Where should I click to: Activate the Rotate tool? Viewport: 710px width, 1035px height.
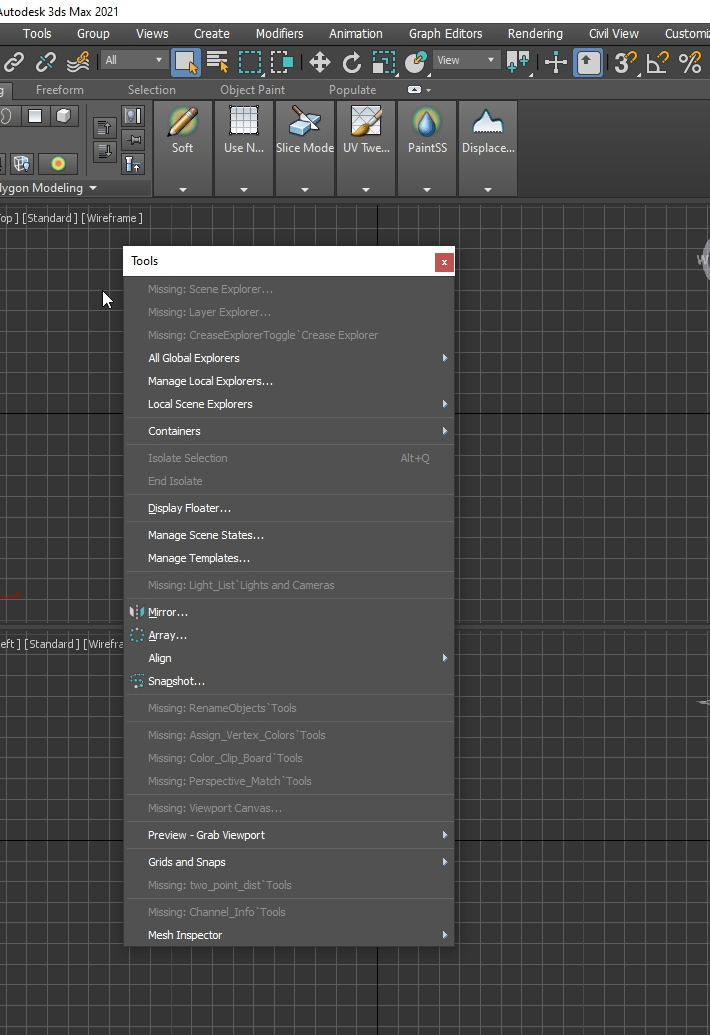click(x=352, y=62)
